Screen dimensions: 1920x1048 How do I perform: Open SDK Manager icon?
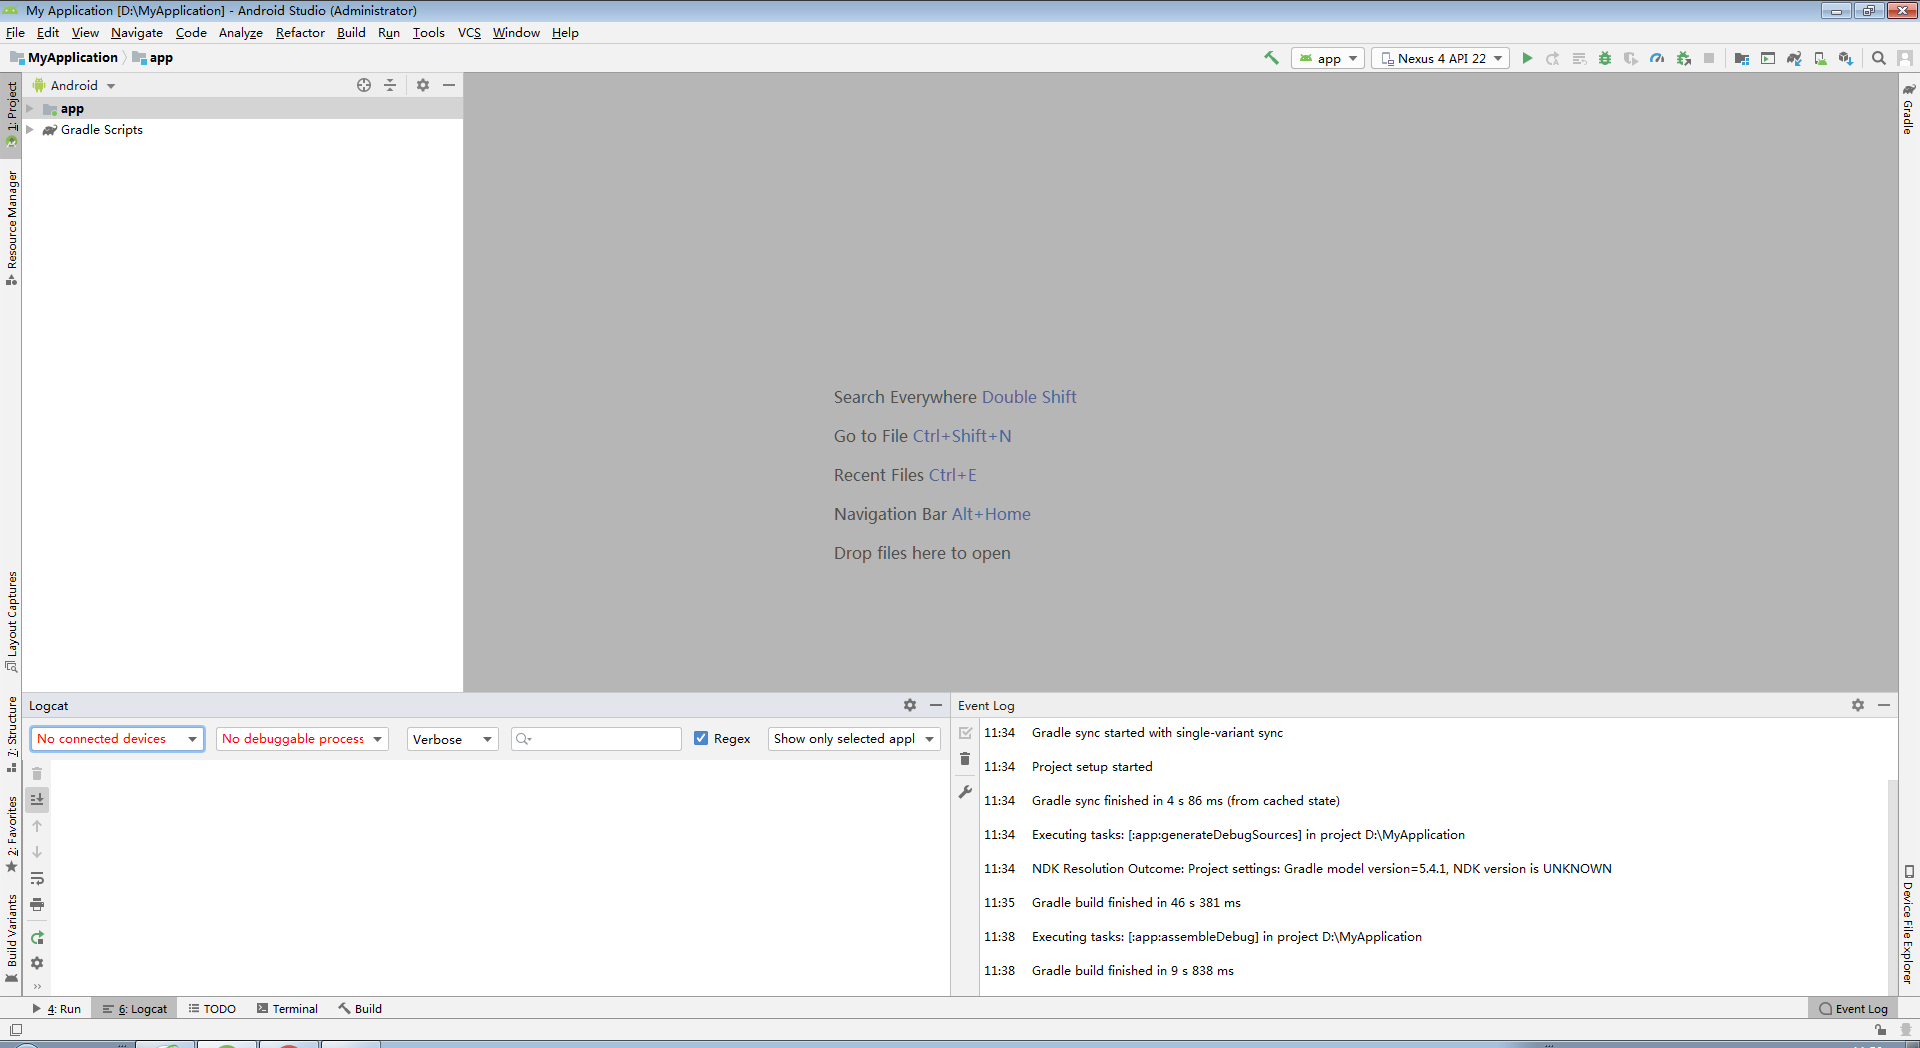click(x=1846, y=58)
